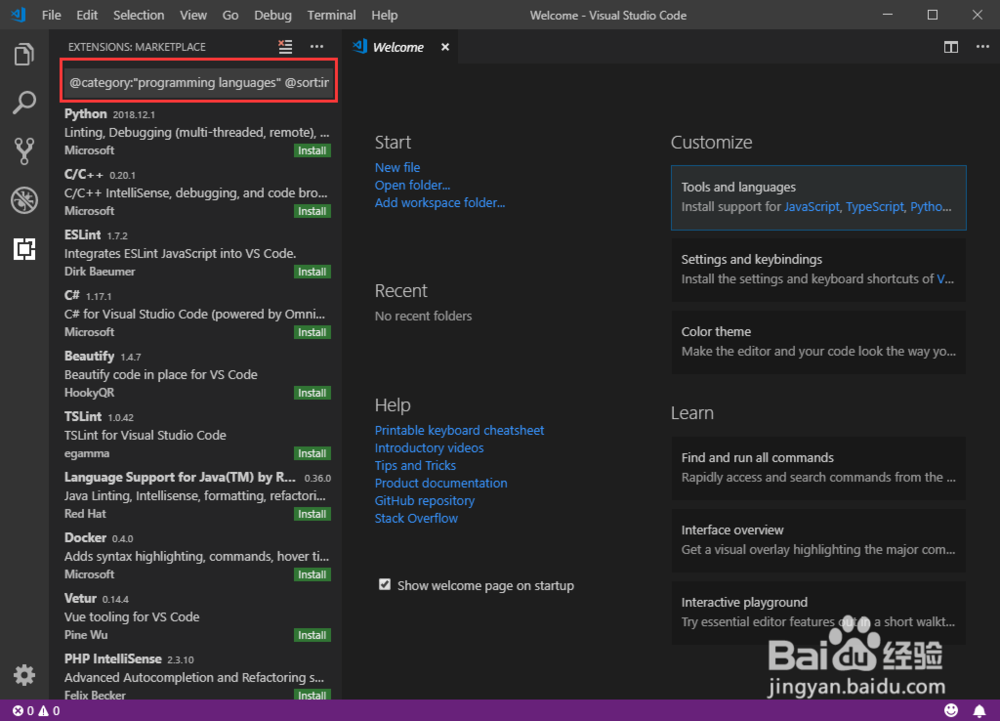Select the Vetur extension title

pyautogui.click(x=80, y=598)
